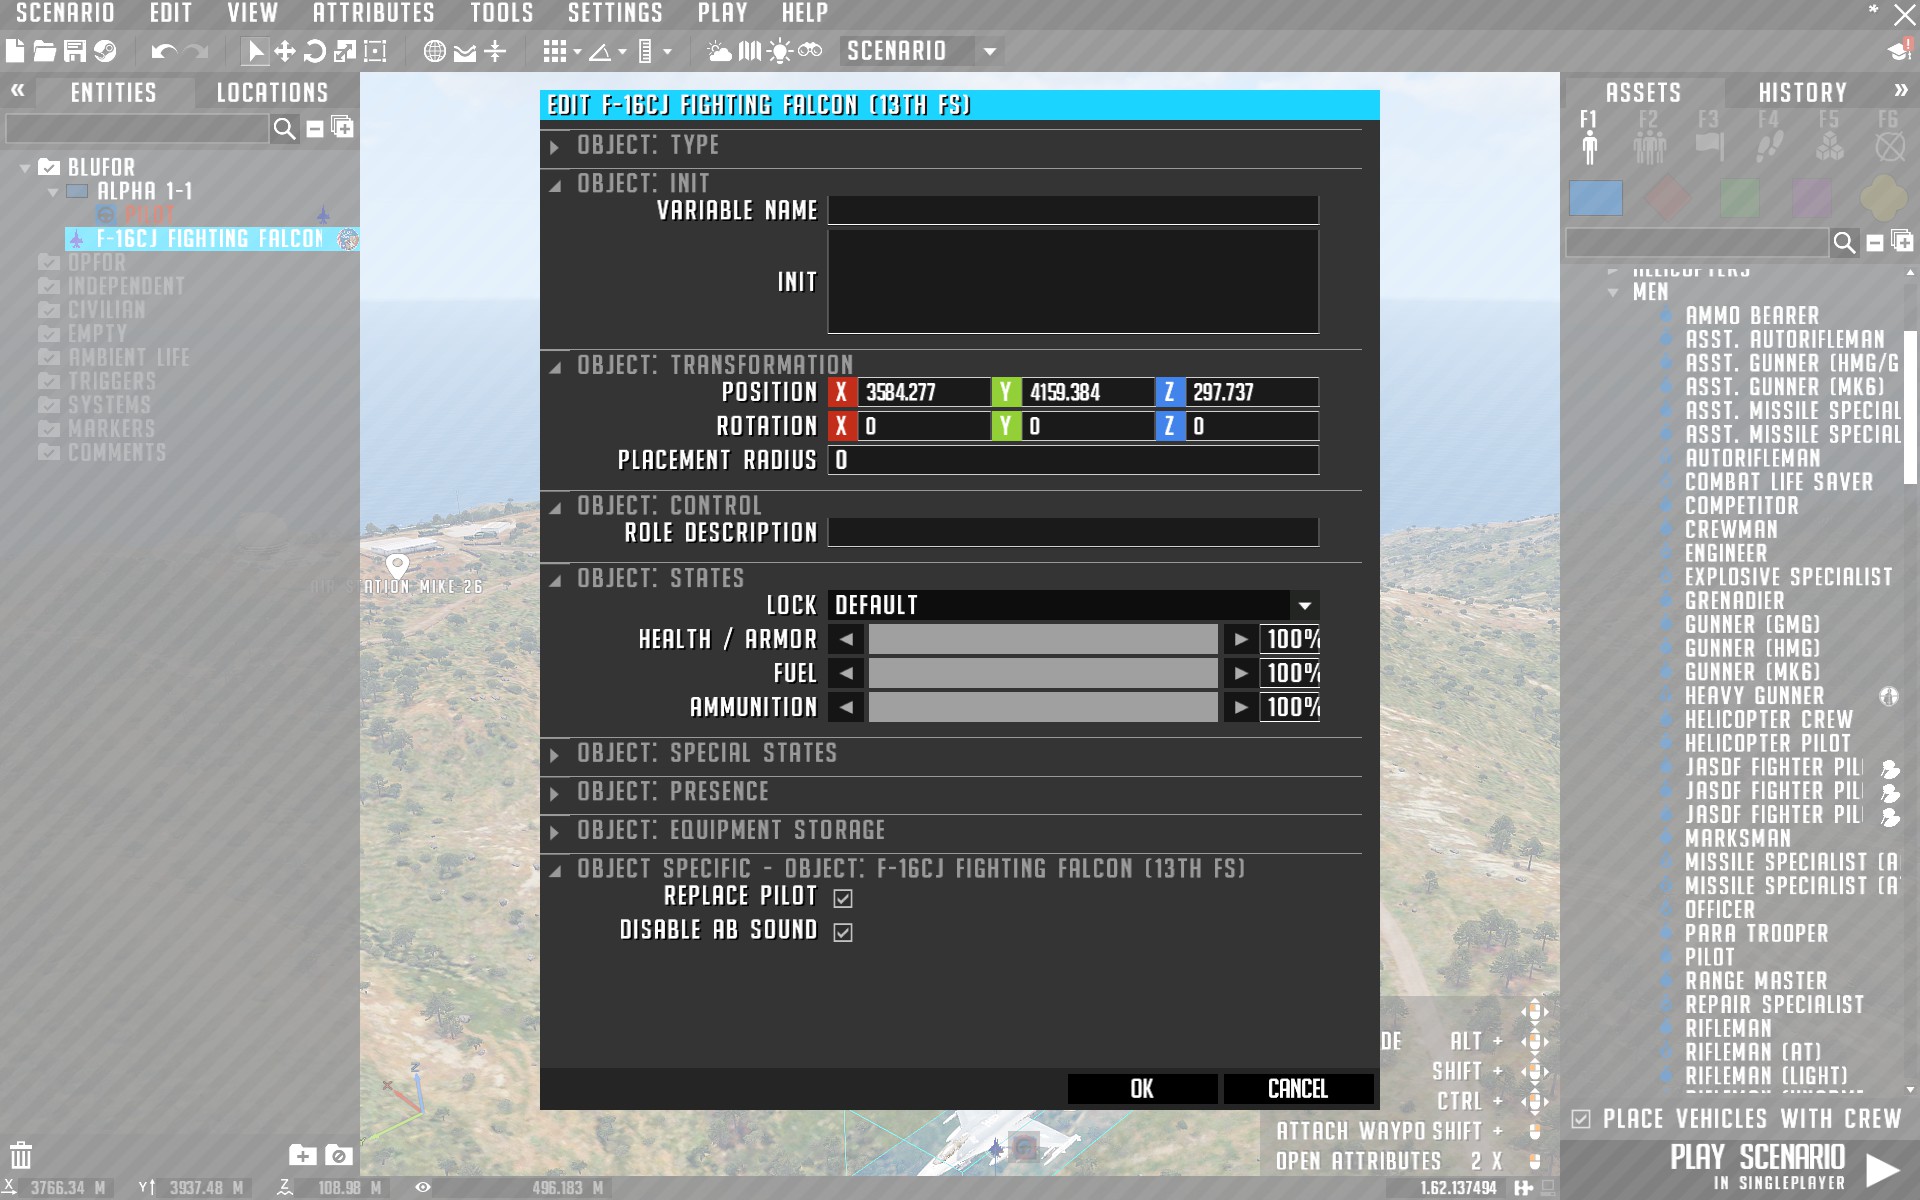This screenshot has width=1920, height=1200.
Task: Select the Move widget tool
Action: (x=285, y=51)
